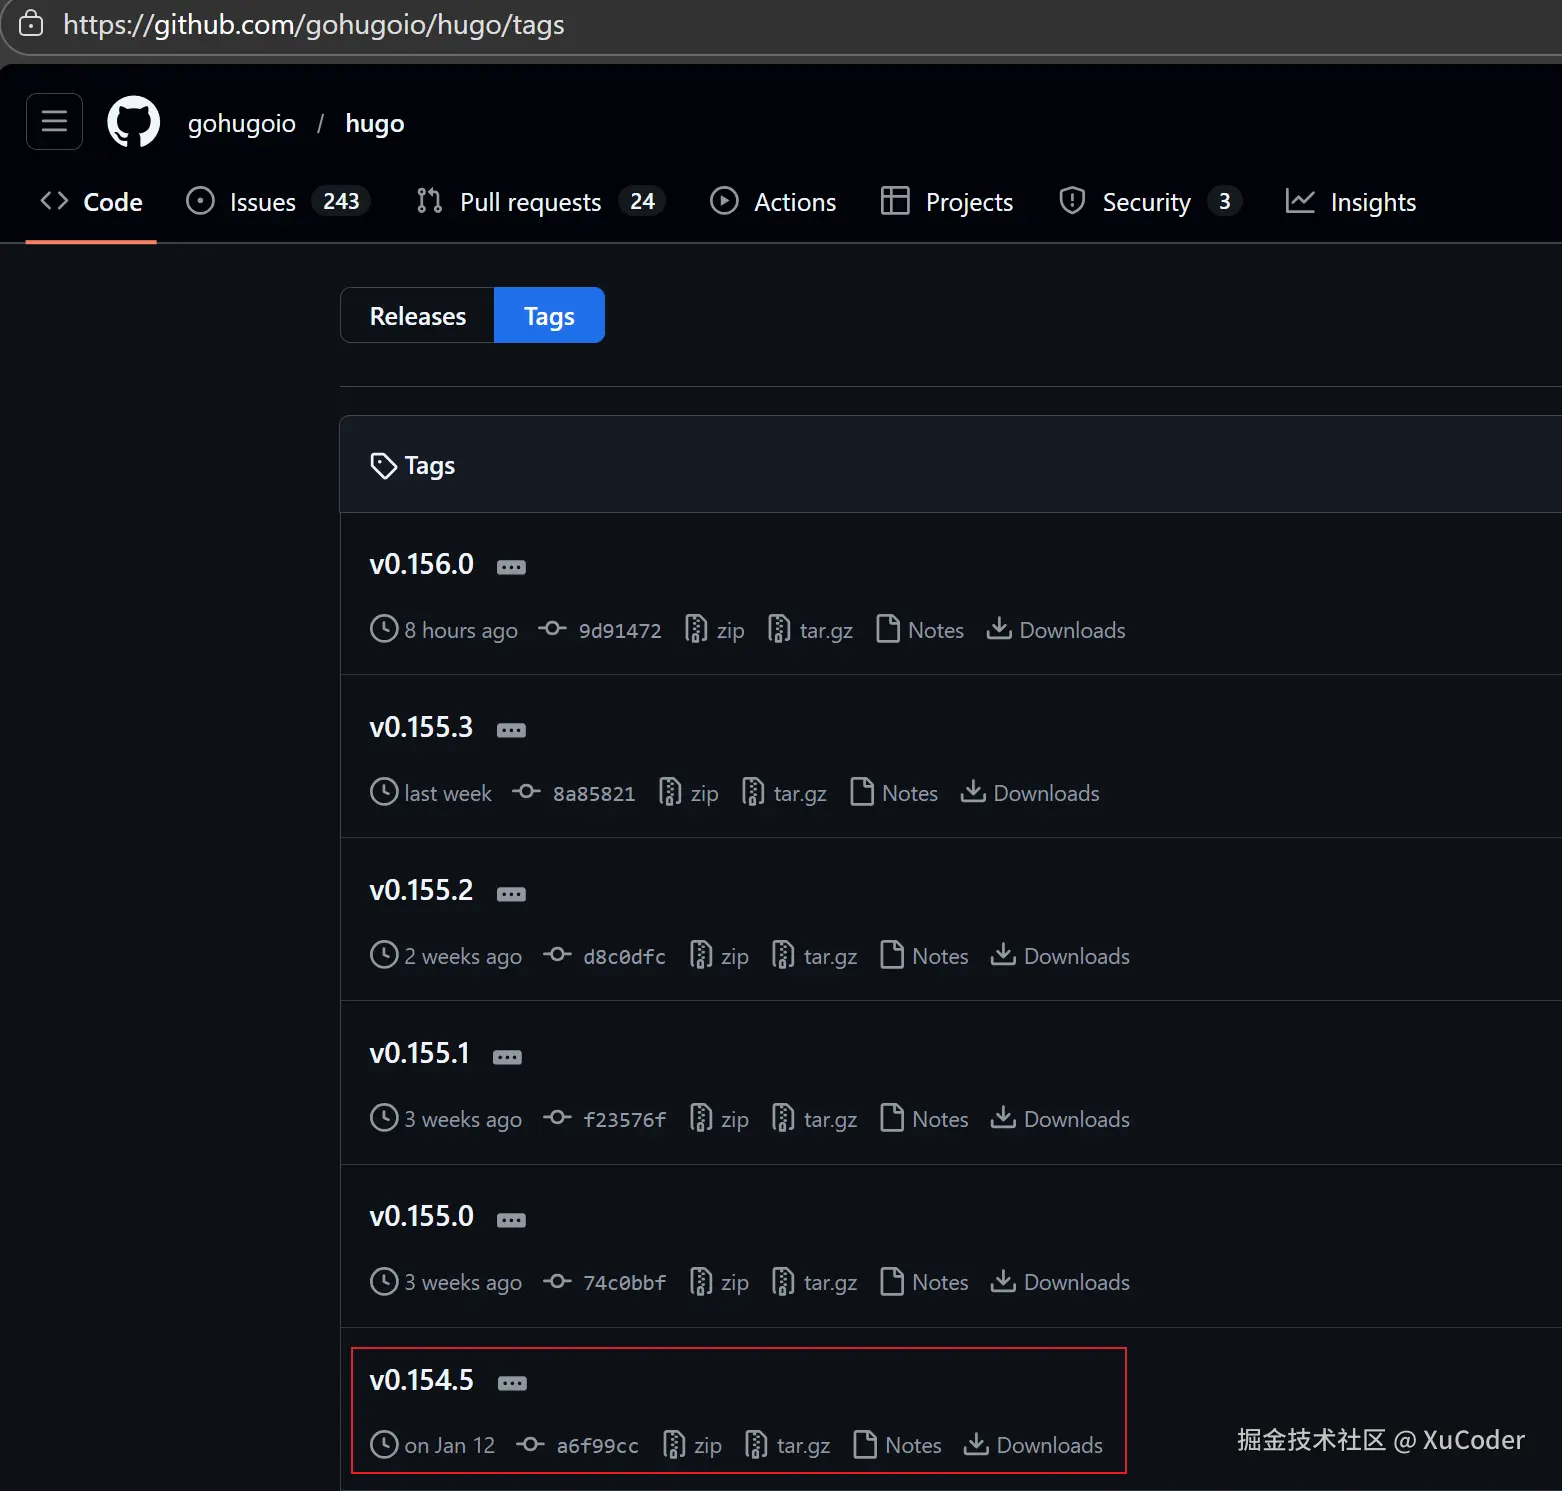Open commit 9d91472

point(600,630)
